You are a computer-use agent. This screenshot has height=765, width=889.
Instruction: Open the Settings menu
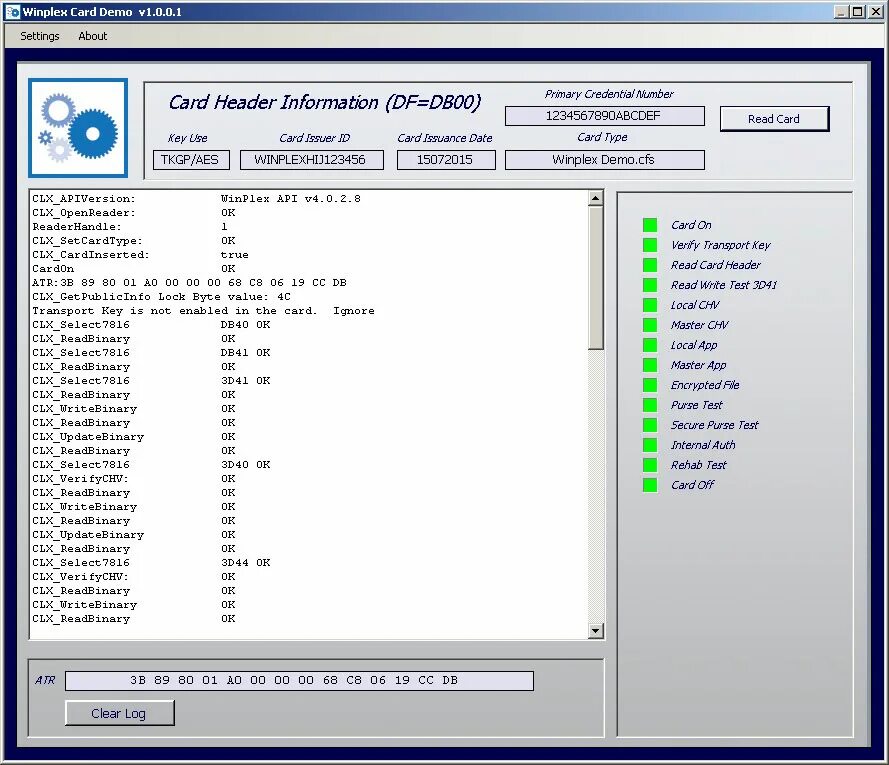tap(40, 36)
